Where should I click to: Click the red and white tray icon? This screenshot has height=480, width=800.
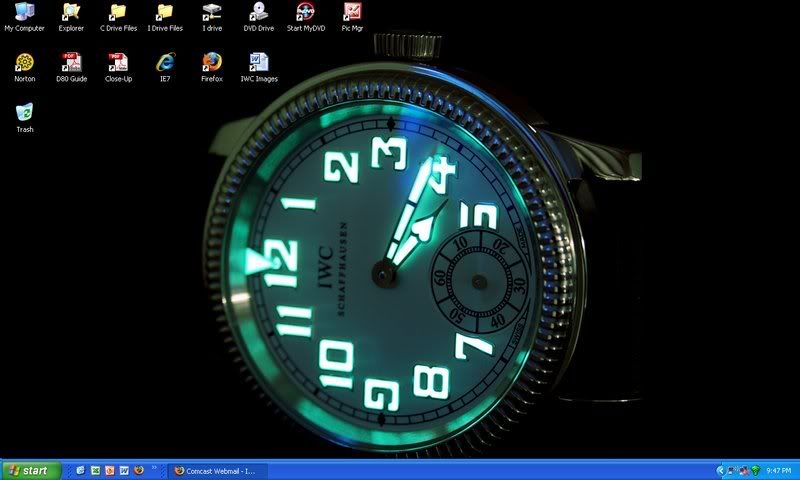click(x=744, y=471)
